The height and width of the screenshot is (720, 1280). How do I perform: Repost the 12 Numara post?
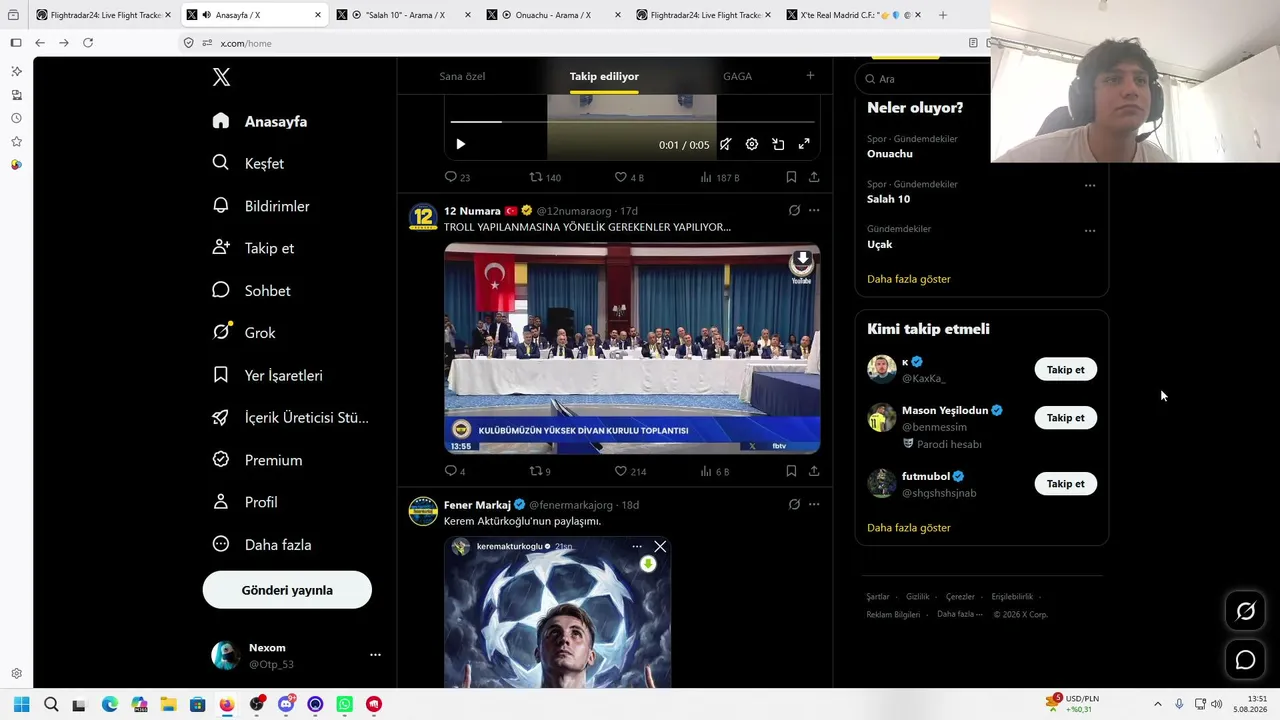click(540, 471)
